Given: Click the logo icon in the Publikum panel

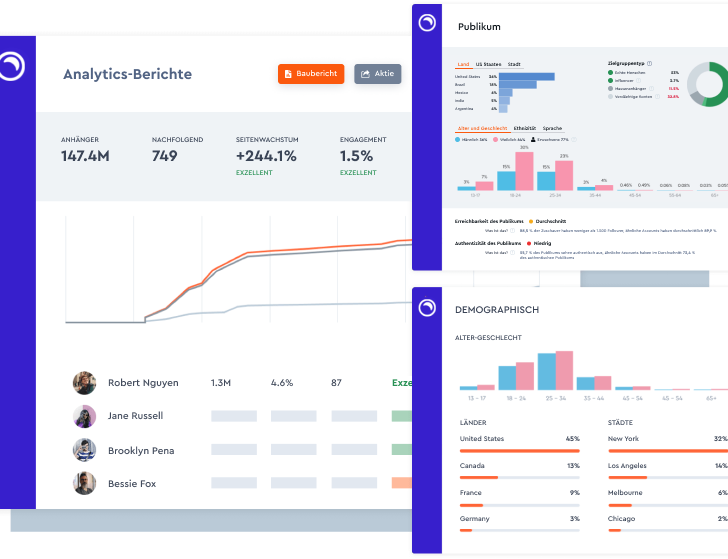Looking at the screenshot, I should (x=428, y=24).
